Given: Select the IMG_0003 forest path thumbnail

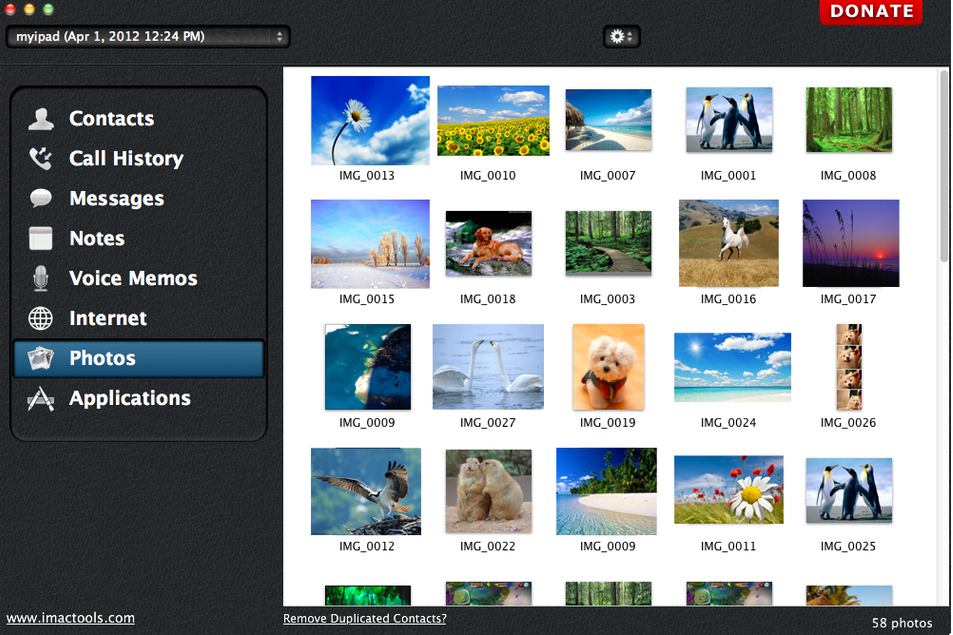Looking at the screenshot, I should tap(608, 243).
